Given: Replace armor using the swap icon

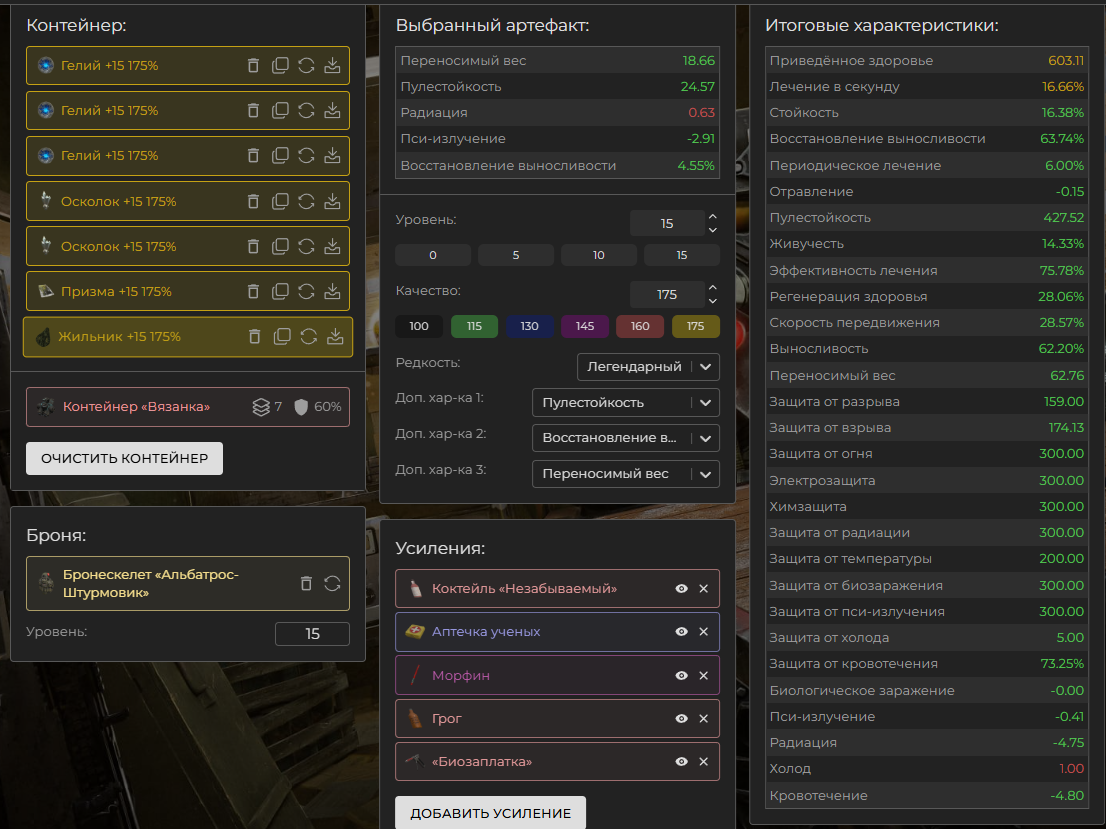Looking at the screenshot, I should pyautogui.click(x=333, y=583).
